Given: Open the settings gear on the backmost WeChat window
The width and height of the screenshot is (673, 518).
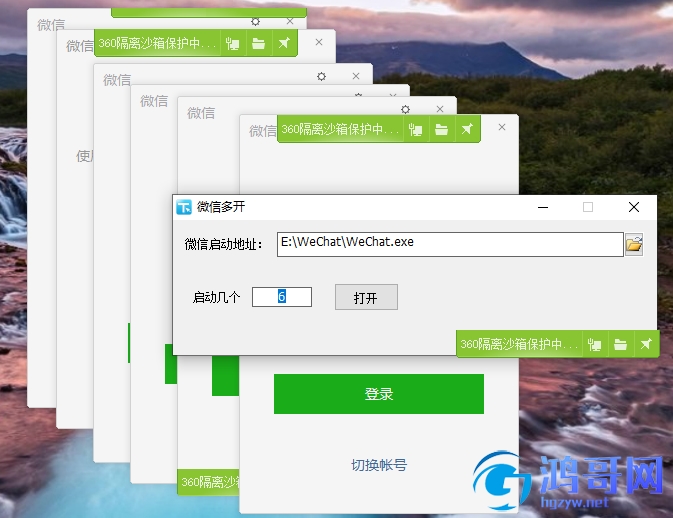Looking at the screenshot, I should (x=255, y=21).
